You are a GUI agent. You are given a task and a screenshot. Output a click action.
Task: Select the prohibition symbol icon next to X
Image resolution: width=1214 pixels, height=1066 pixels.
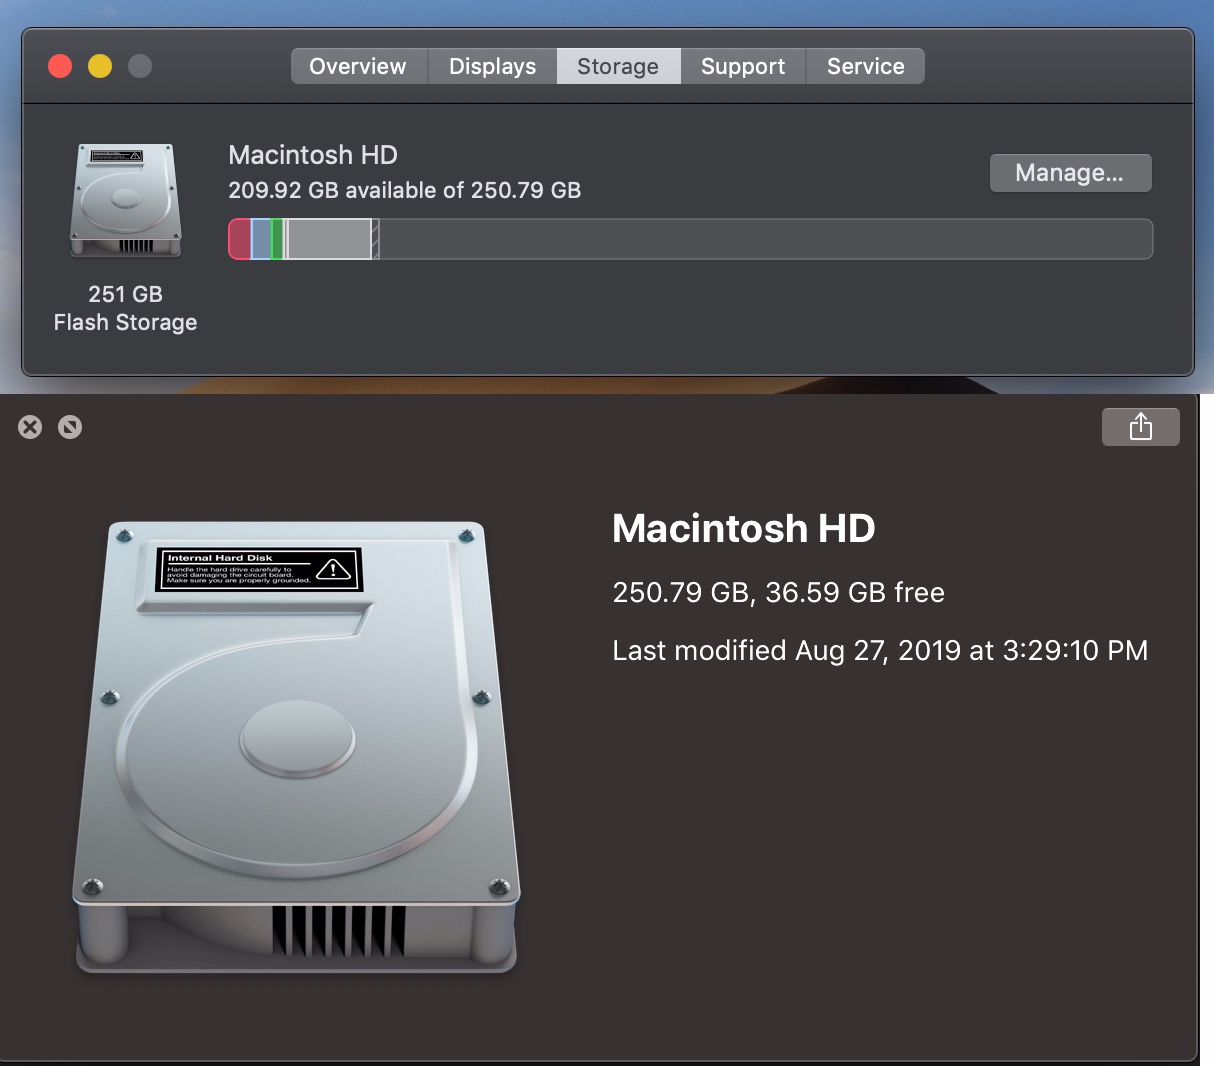[70, 426]
